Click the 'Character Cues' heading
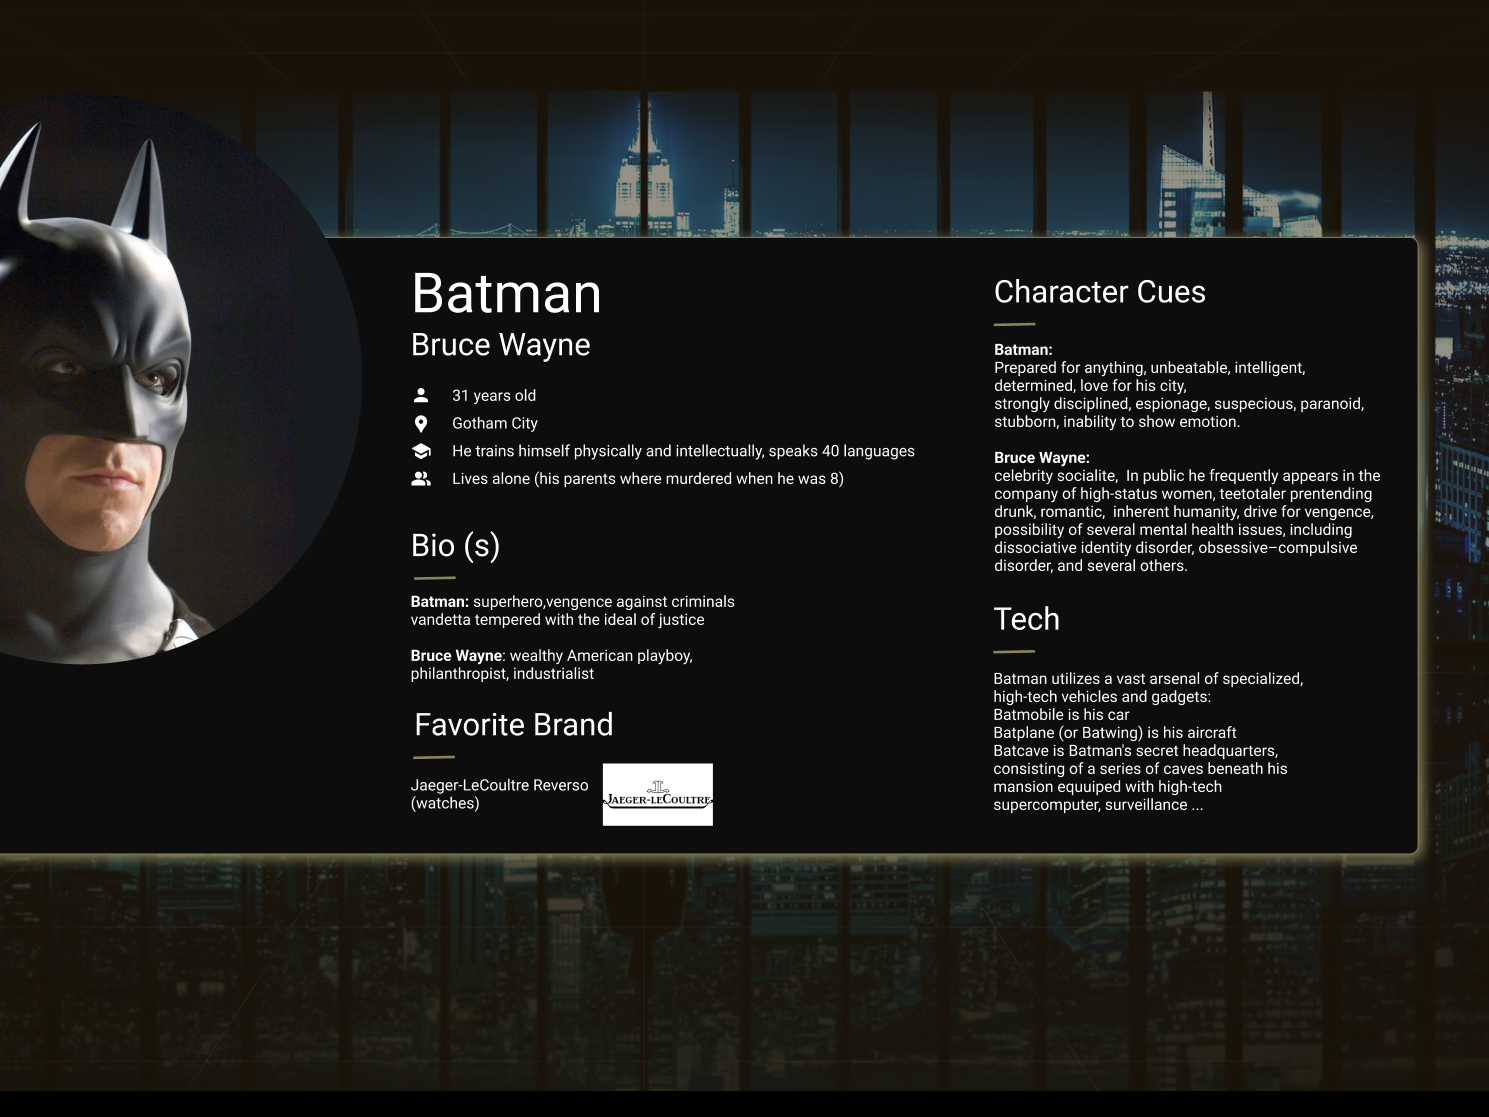Viewport: 1489px width, 1117px height. point(1100,292)
